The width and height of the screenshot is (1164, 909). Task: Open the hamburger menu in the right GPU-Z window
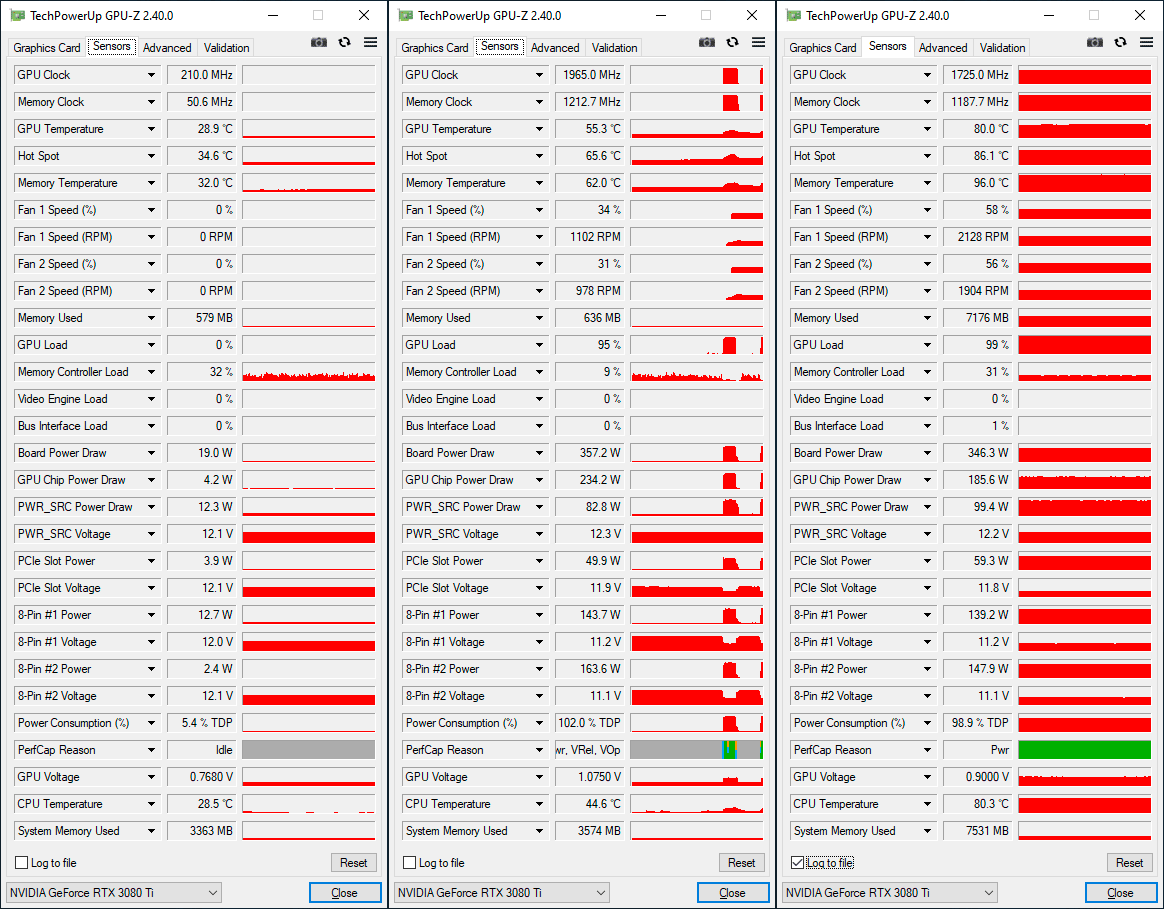point(1146,42)
